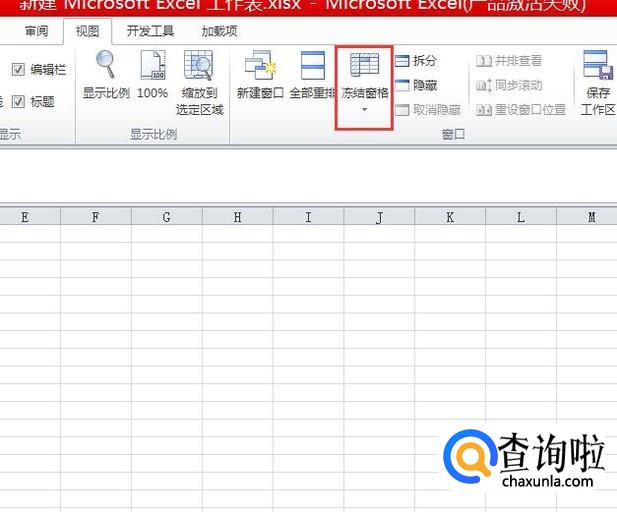Screen dimensions: 617x512
Task: Toggle Synchronous Scrolling (同步滚动)
Action: 509,85
